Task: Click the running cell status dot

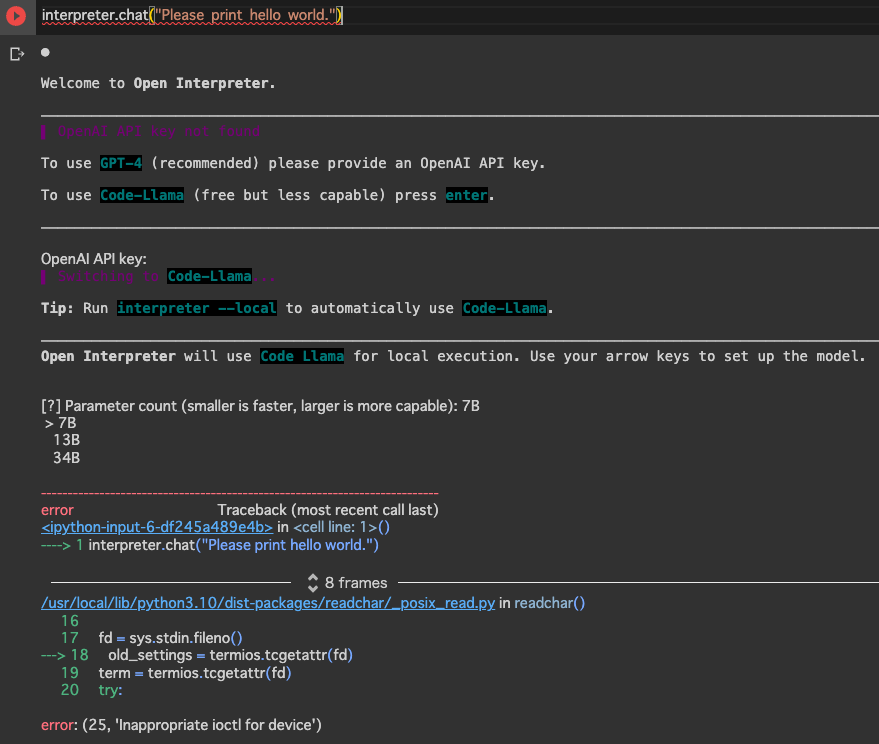Action: pyautogui.click(x=43, y=51)
